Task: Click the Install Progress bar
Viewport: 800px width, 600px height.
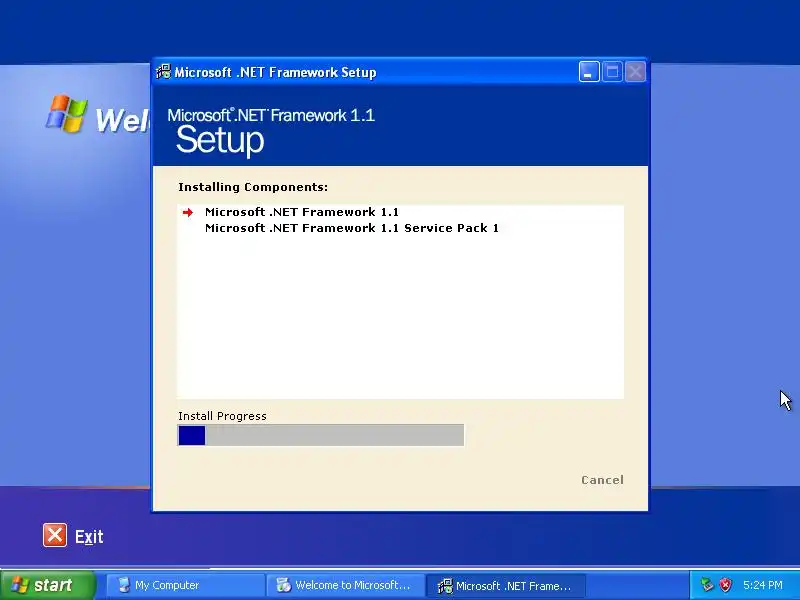Action: click(x=321, y=435)
